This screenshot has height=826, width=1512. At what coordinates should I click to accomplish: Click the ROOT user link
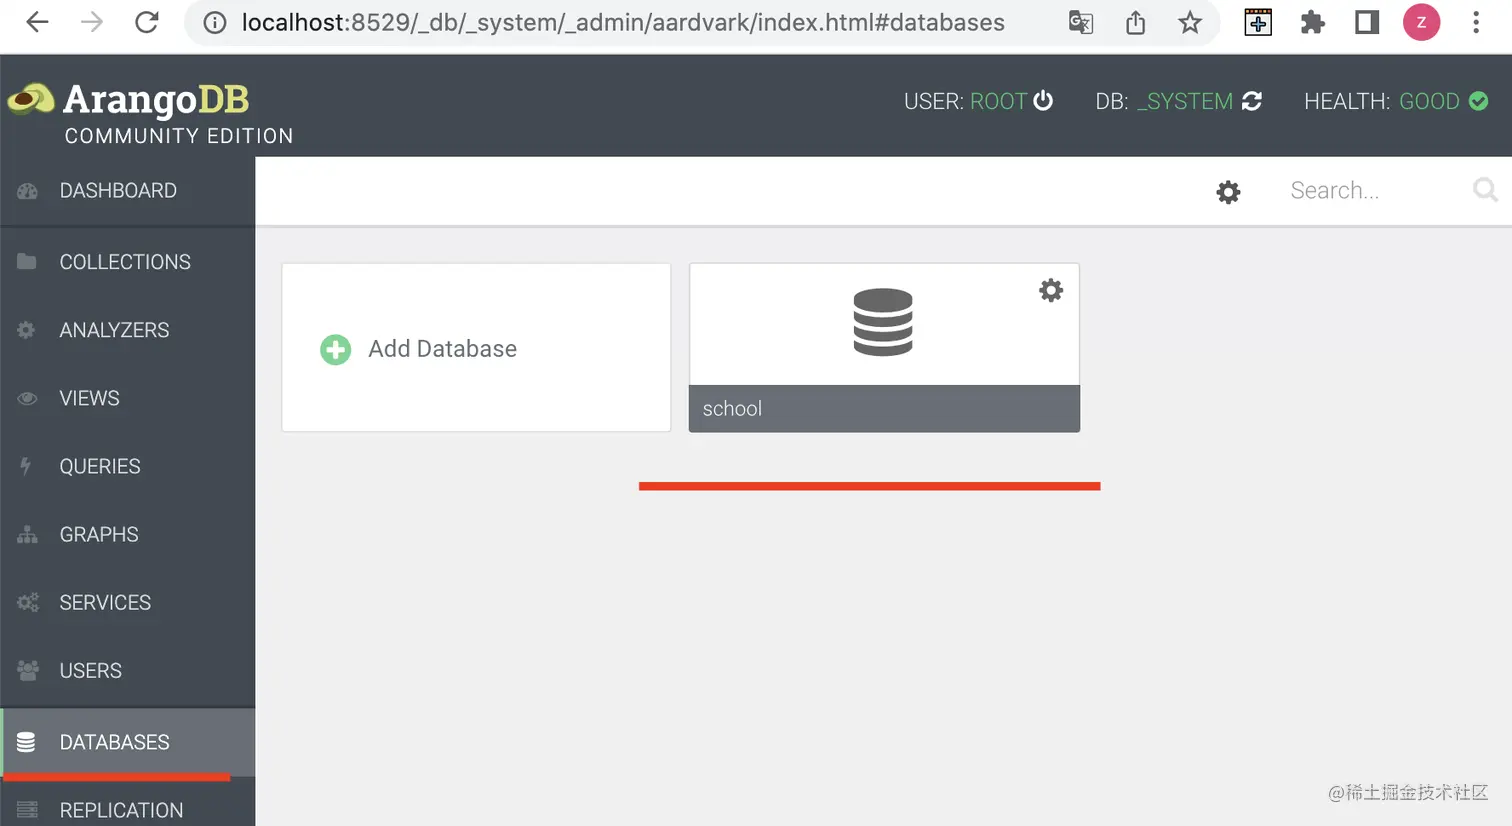coord(998,101)
